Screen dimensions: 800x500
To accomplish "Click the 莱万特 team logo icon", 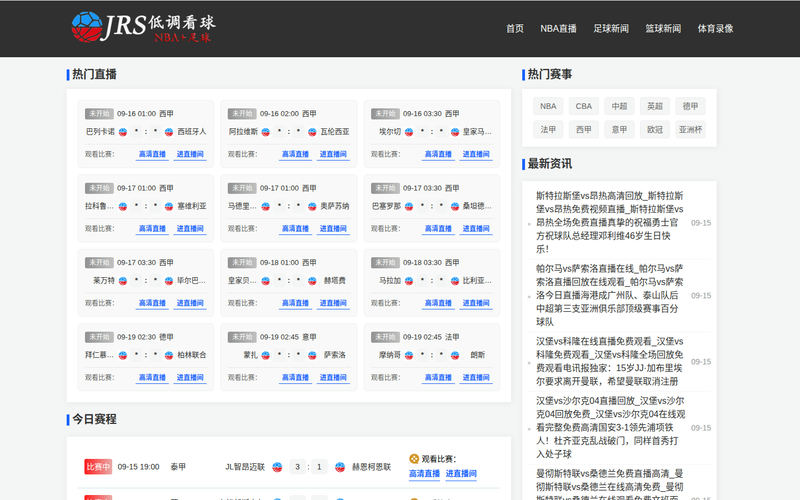I will coord(123,281).
